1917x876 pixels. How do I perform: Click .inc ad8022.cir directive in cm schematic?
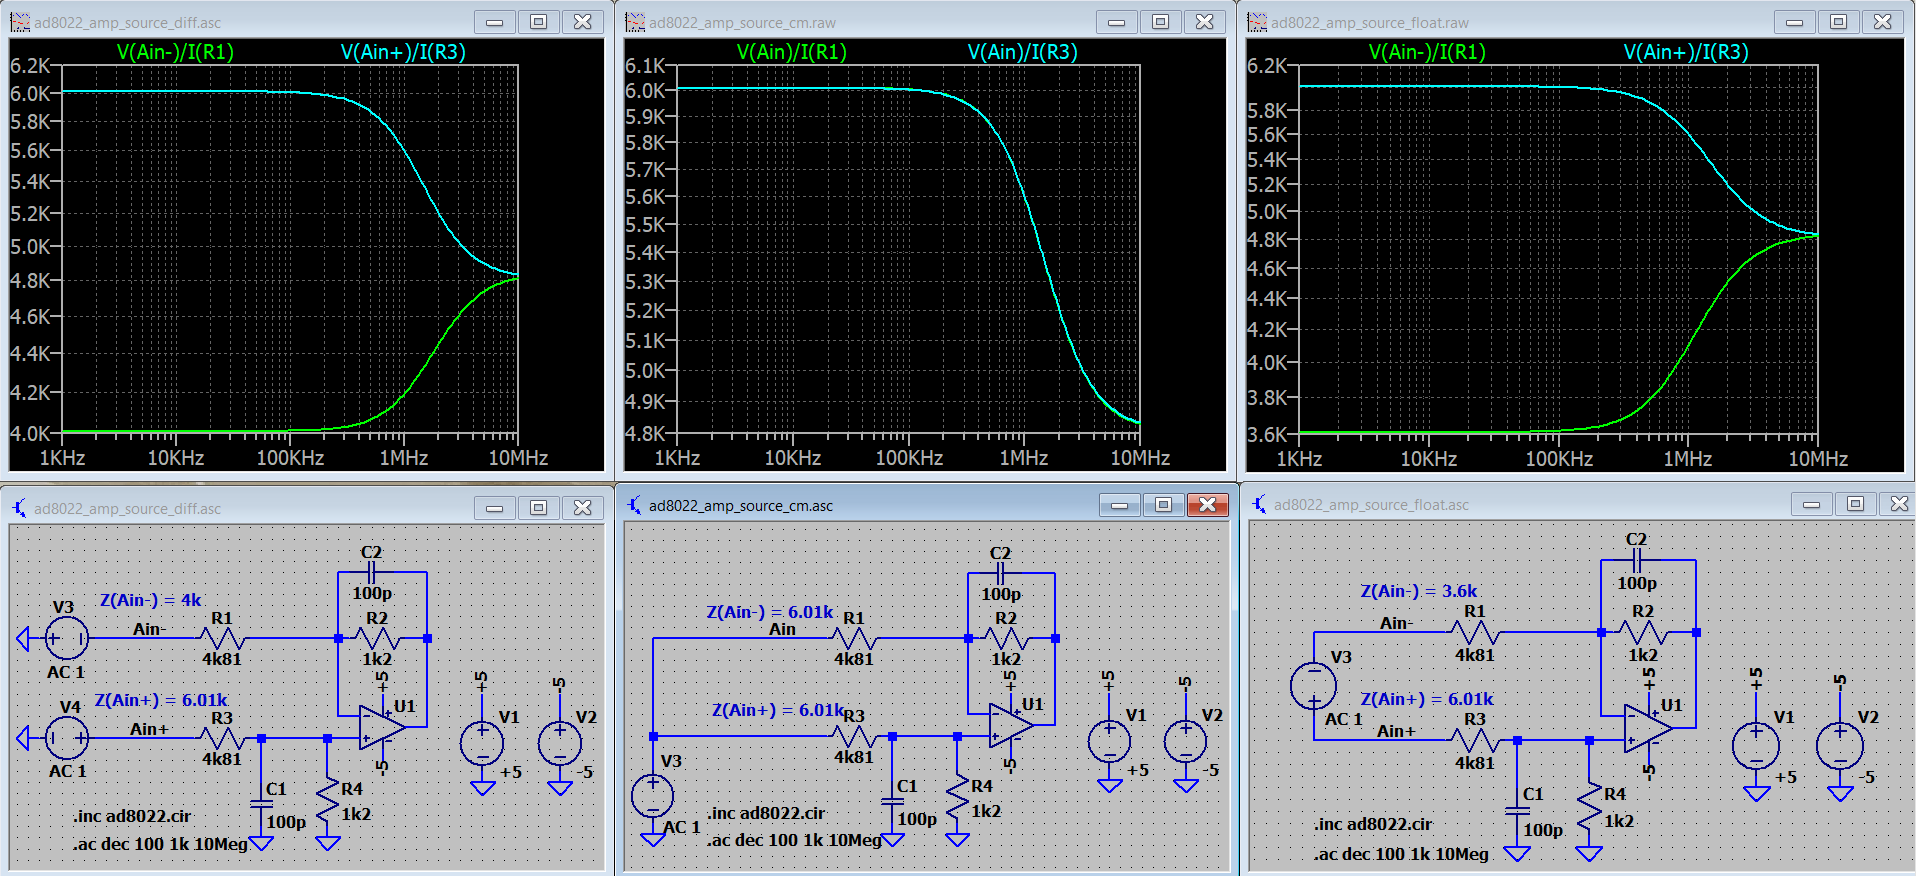(766, 813)
